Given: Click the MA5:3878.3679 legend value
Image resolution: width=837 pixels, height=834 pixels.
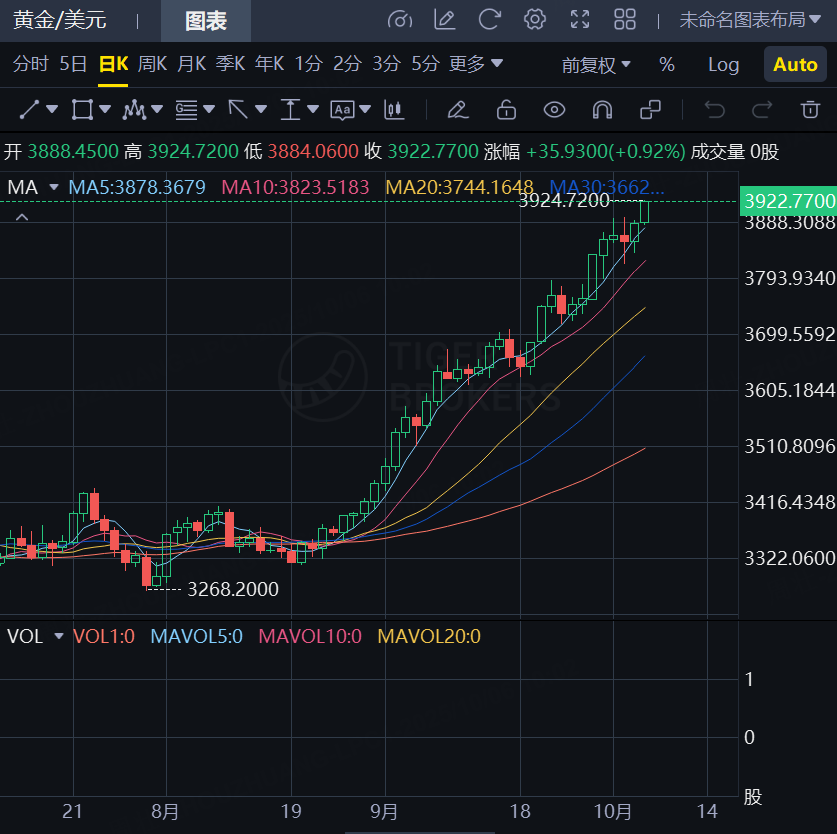Looking at the screenshot, I should point(137,187).
